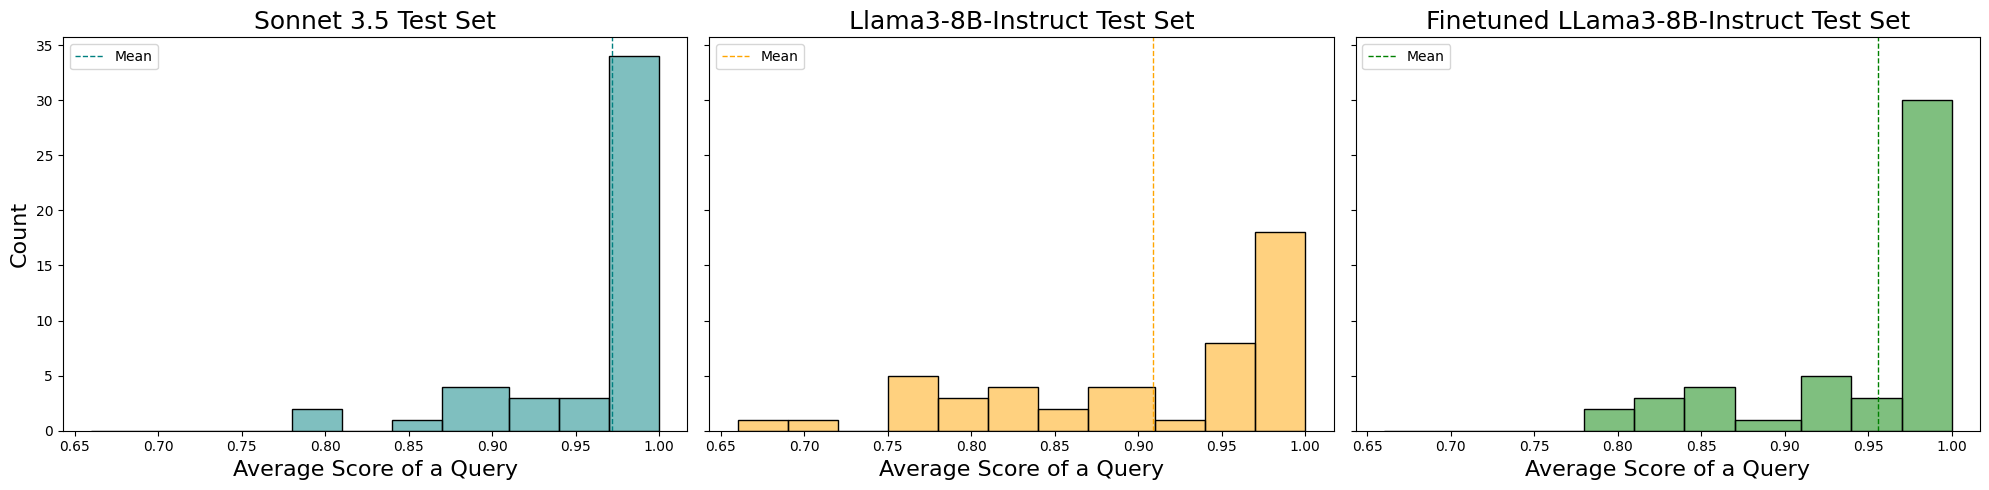
Task: Click the leftmost teal bar near 0.80
Action: (317, 420)
